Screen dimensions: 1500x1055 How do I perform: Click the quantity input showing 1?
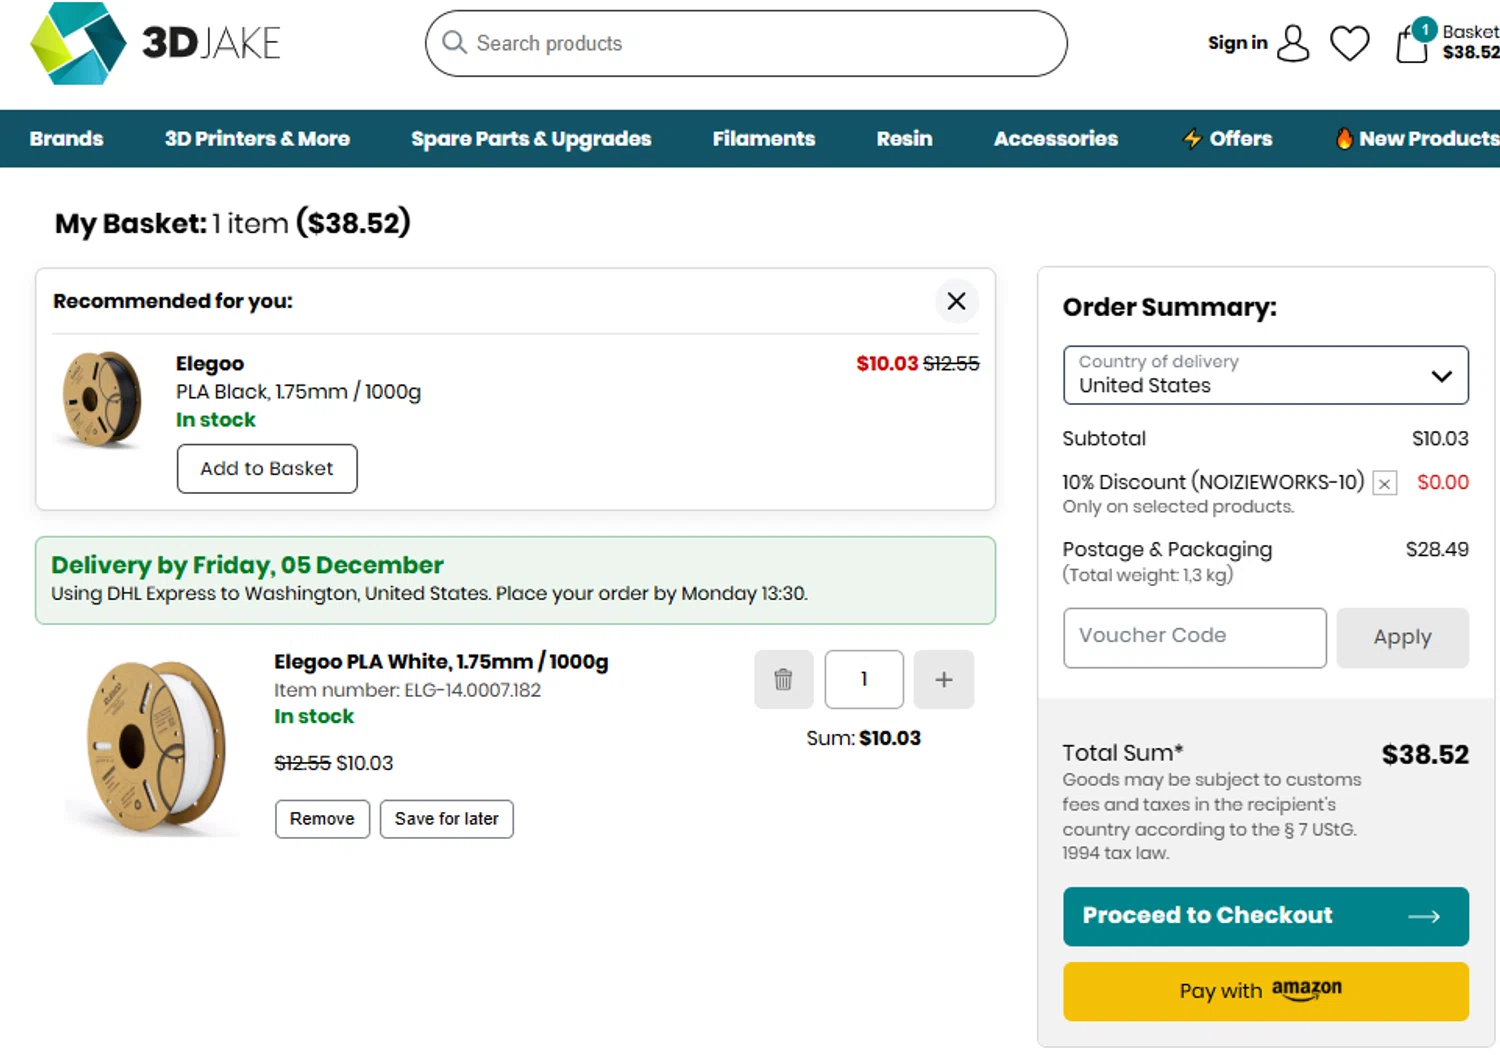pos(864,679)
